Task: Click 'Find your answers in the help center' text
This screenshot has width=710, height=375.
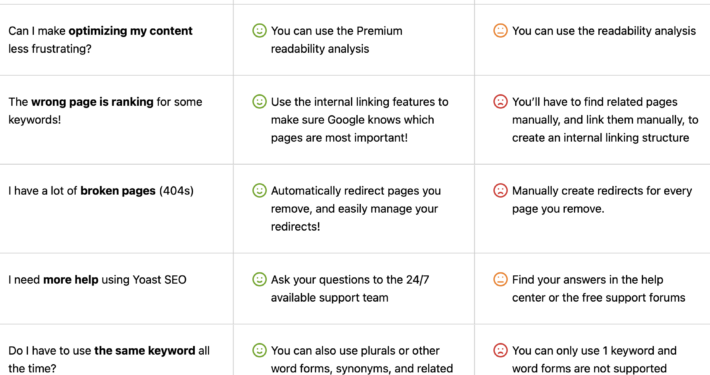Action: [599, 288]
